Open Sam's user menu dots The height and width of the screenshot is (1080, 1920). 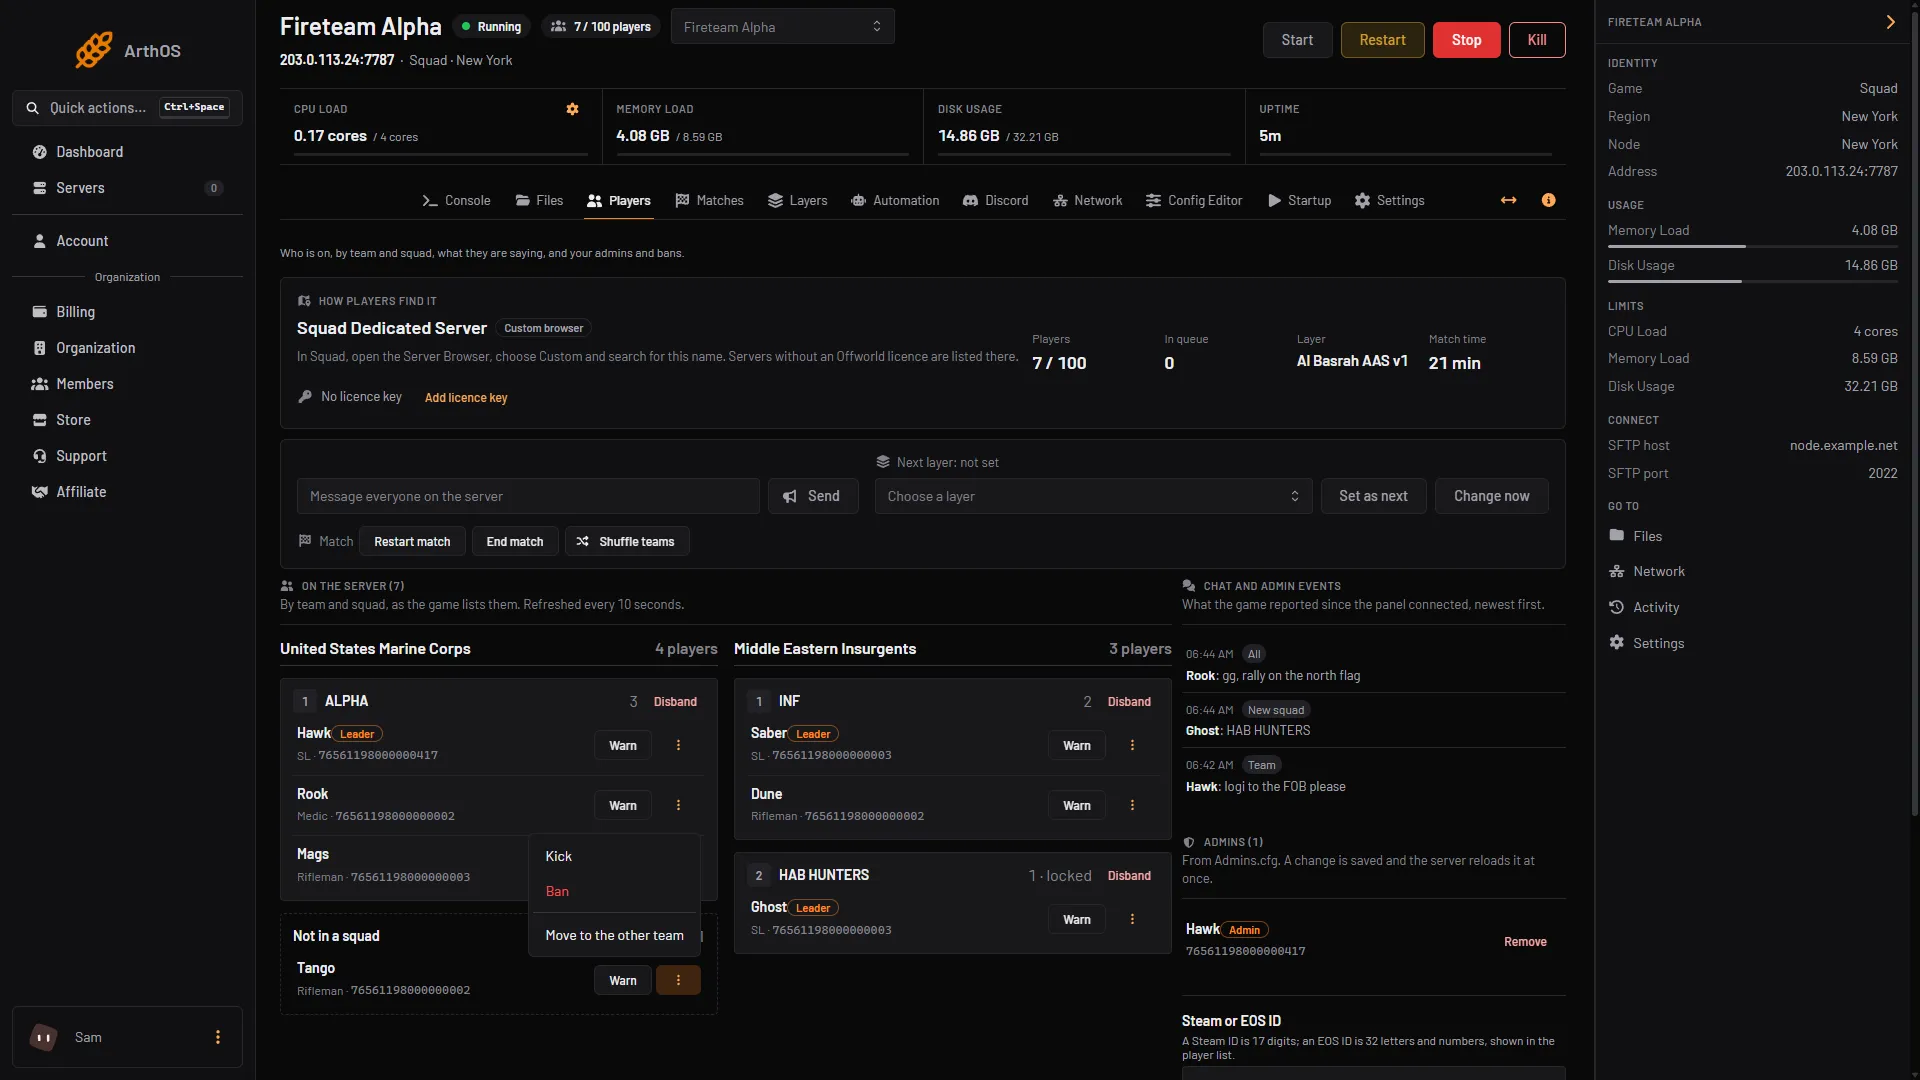(218, 1037)
